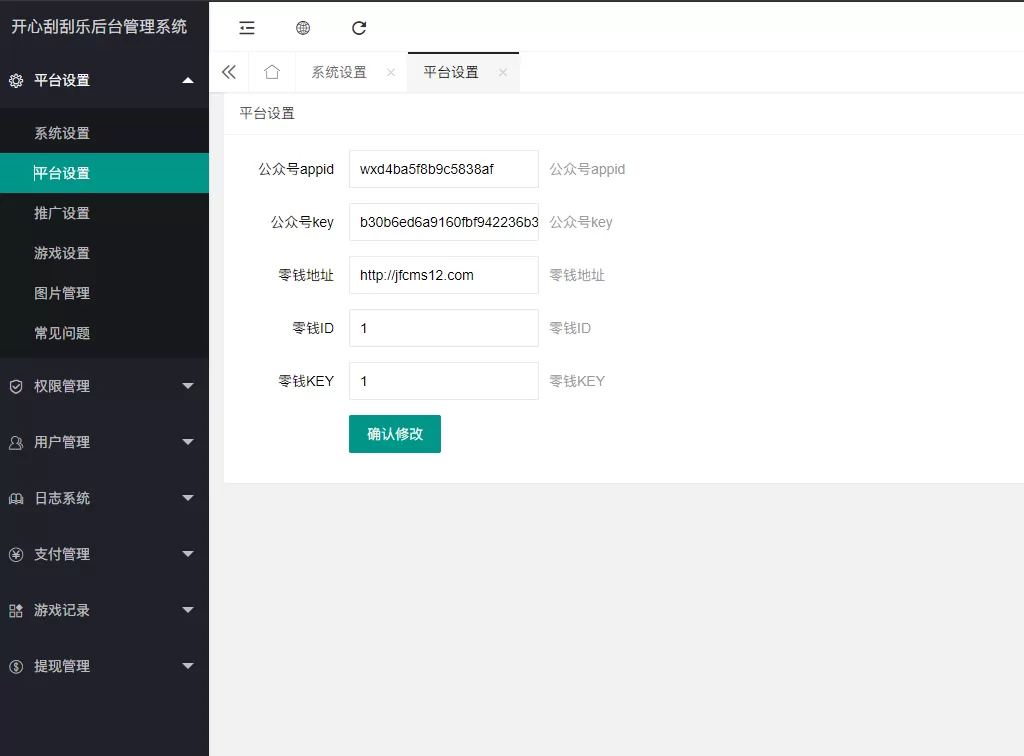Click the shield icon beside 权限管理
Viewport: 1024px width, 756px height.
click(x=17, y=385)
